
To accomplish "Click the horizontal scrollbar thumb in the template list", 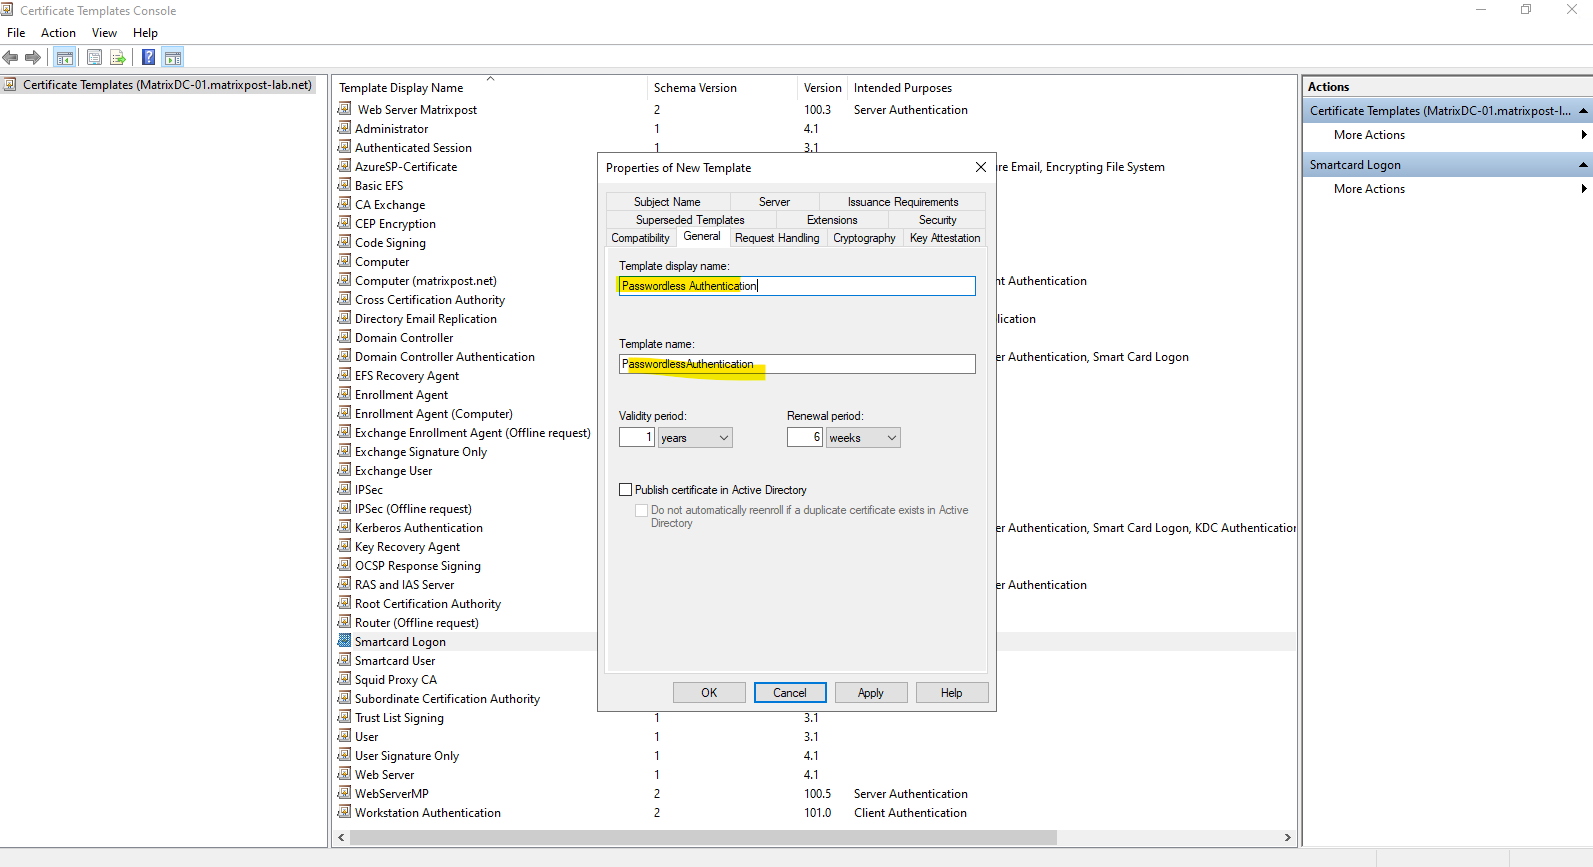I will (x=704, y=837).
